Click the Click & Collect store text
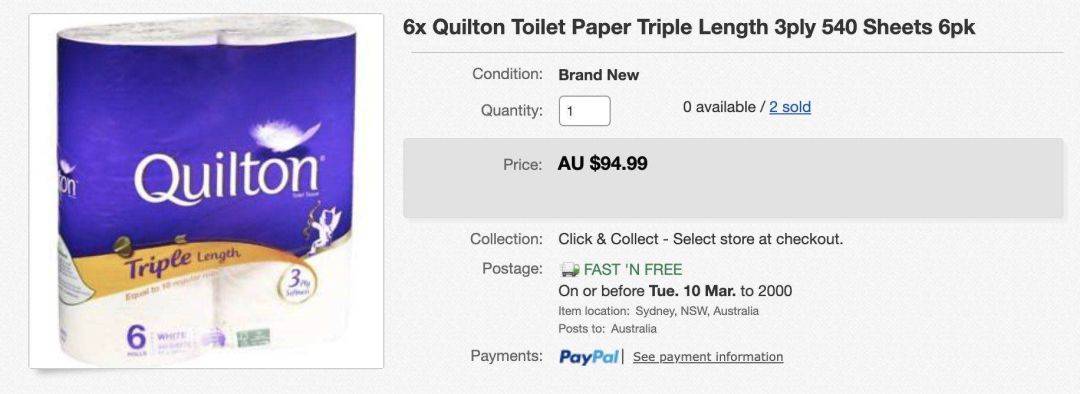The image size is (1080, 394). pyautogui.click(x=700, y=240)
